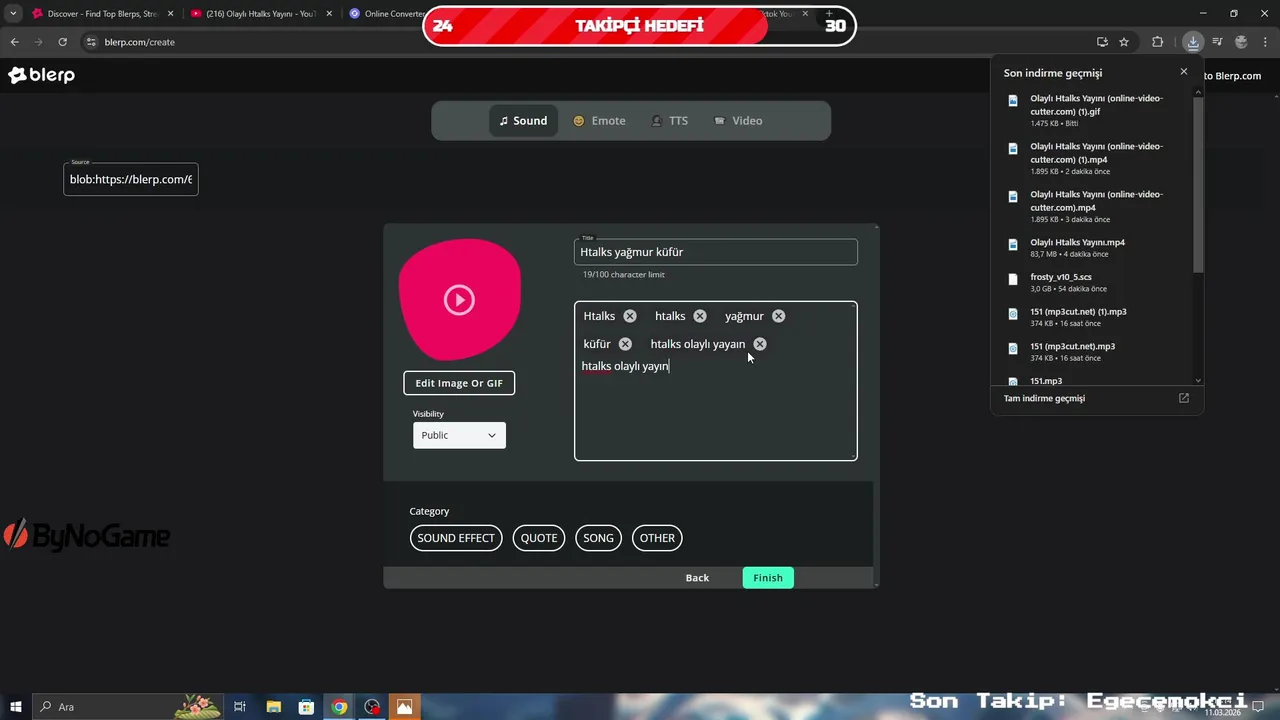The width and height of the screenshot is (1280, 720).
Task: Choose OTHER category
Action: 657,538
